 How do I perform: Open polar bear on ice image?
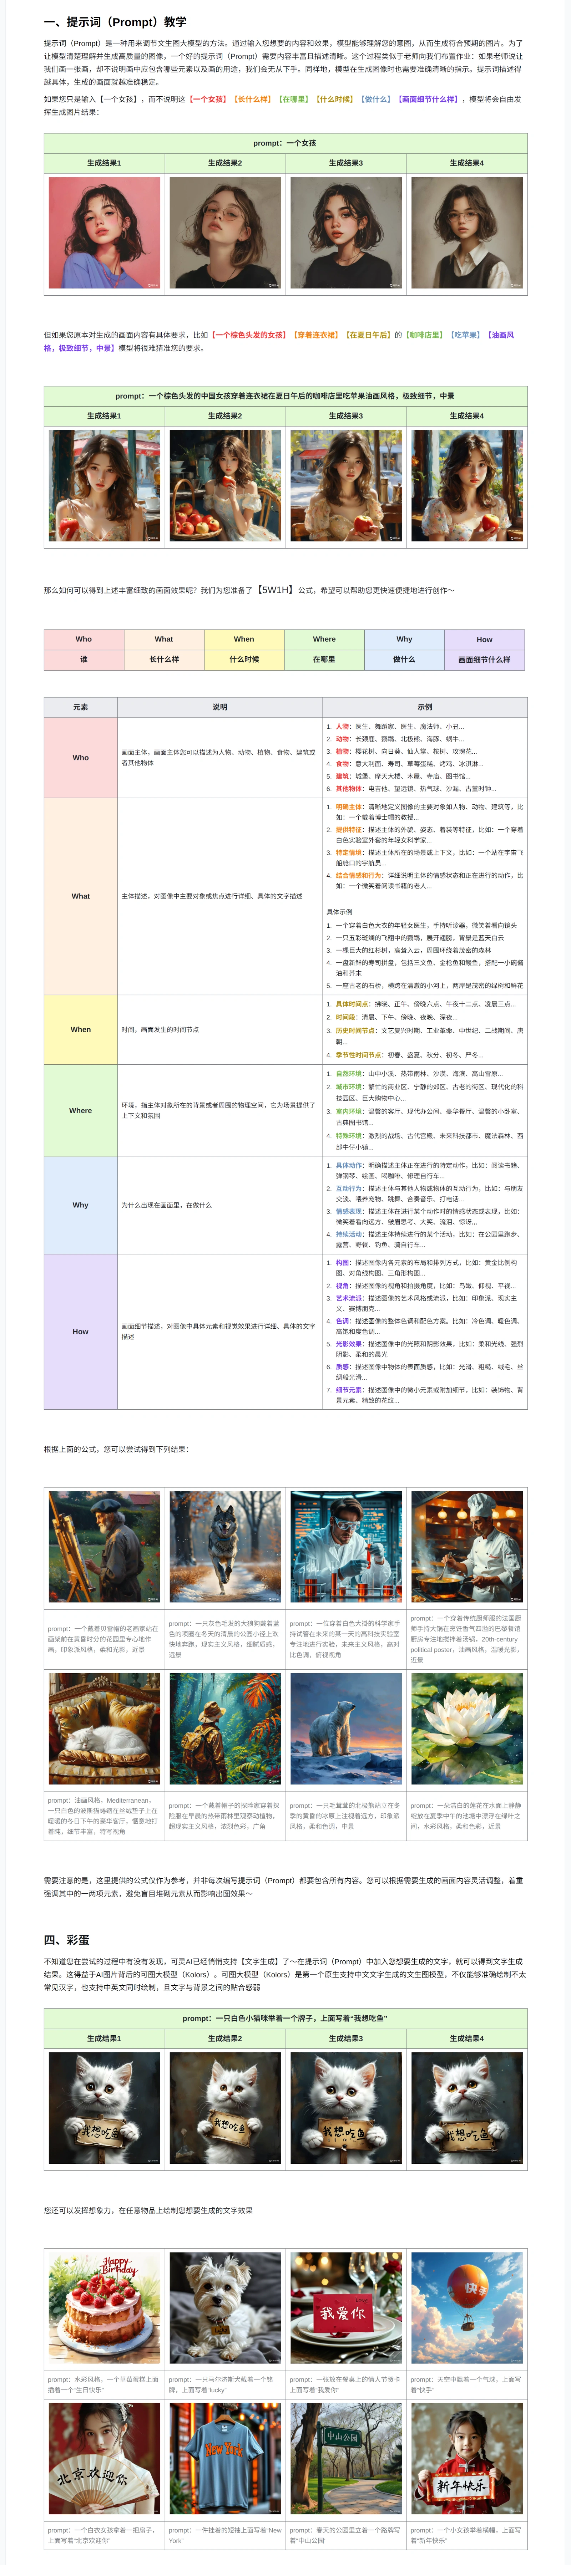(346, 1729)
